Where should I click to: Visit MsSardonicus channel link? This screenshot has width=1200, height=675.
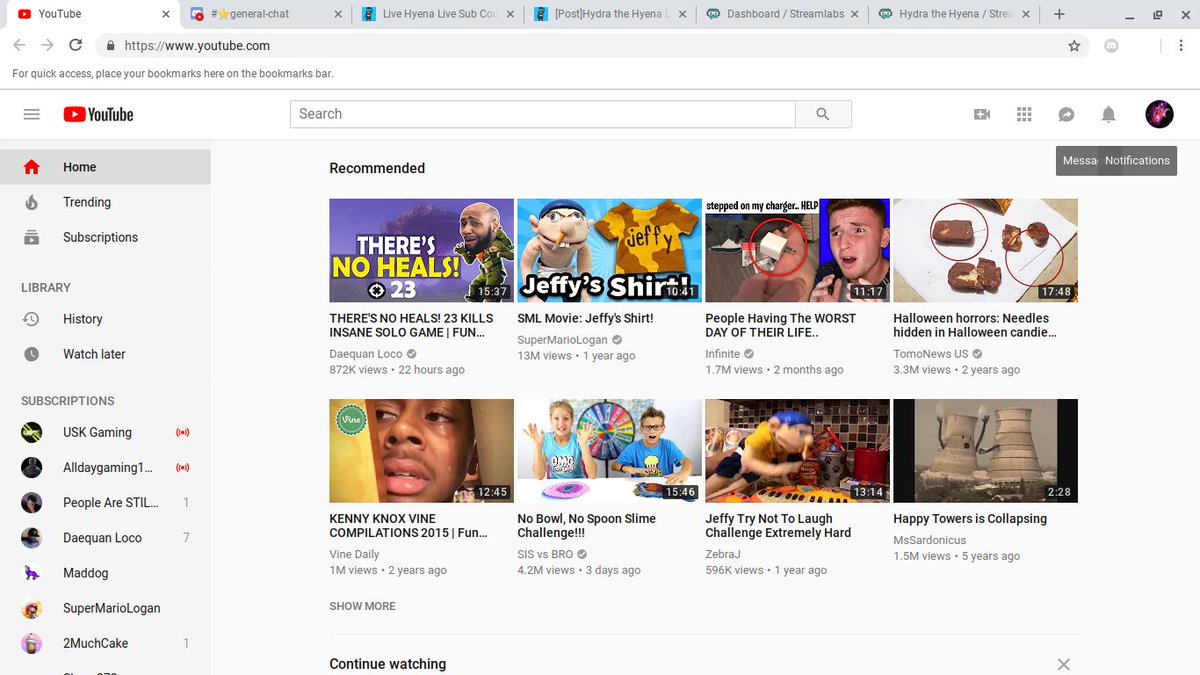[930, 540]
